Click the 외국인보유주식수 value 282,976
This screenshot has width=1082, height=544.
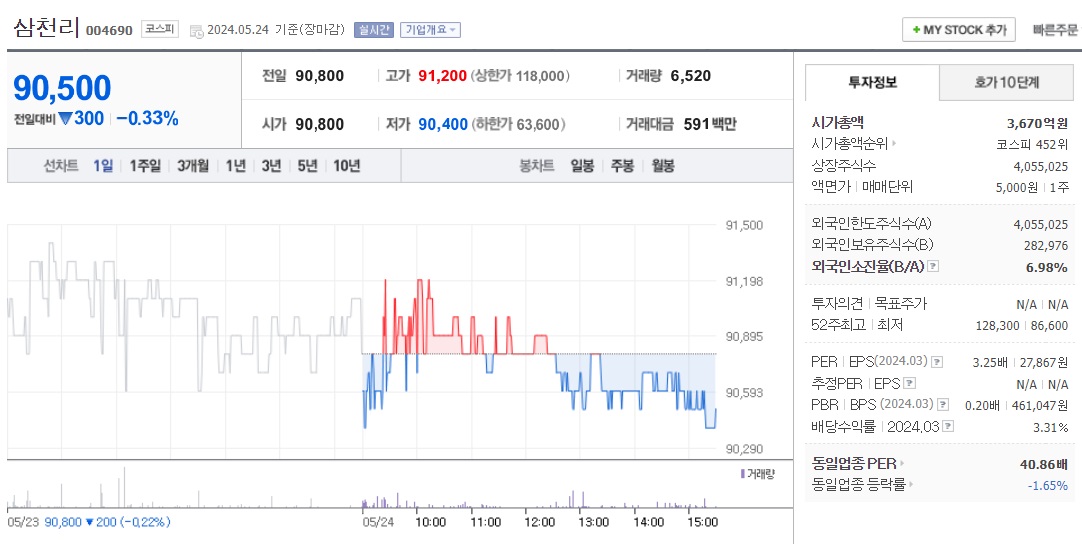point(1045,245)
